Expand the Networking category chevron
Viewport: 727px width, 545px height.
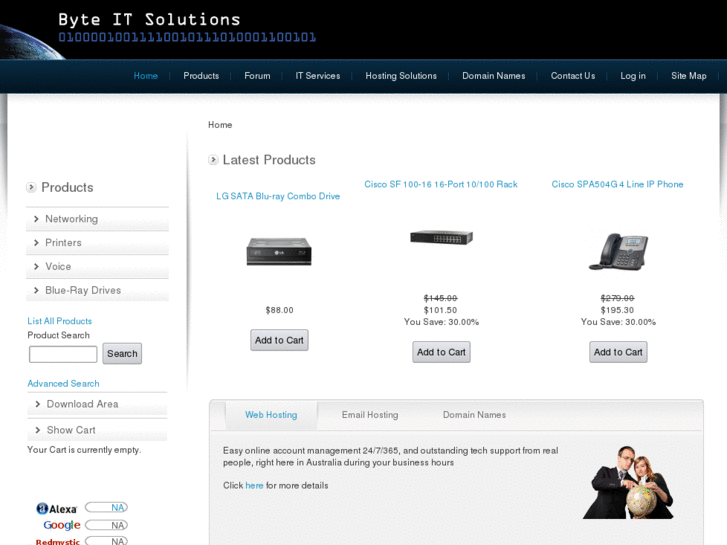pos(36,219)
